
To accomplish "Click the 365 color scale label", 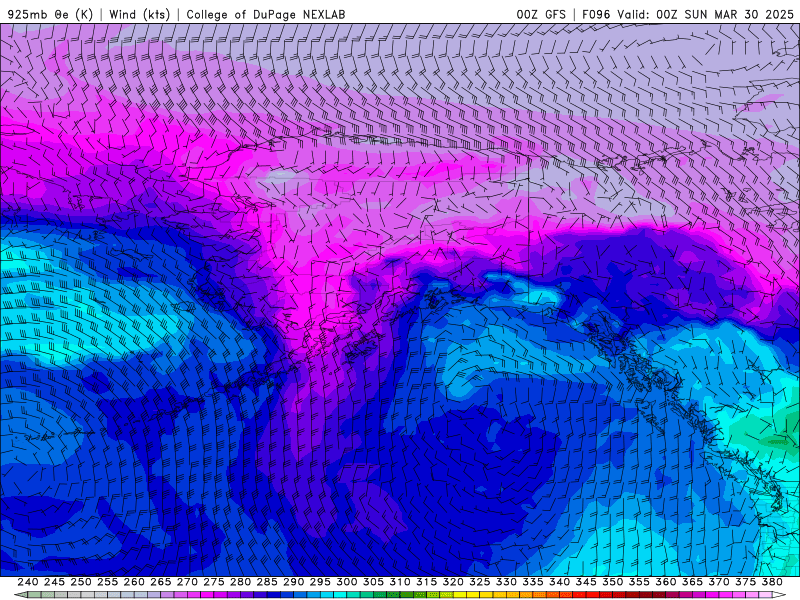I will pos(692,582).
